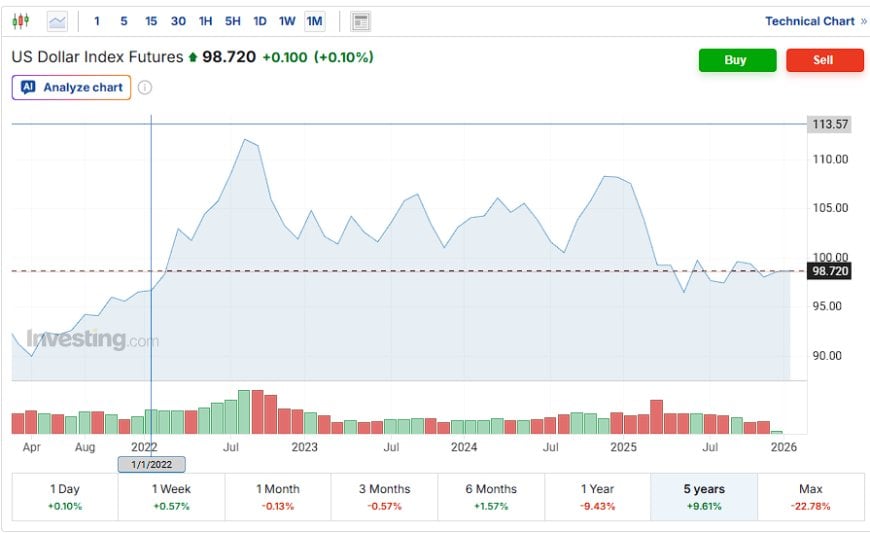The width and height of the screenshot is (870, 533).
Task: Click the 2025 label on time axis
Action: click(x=624, y=447)
